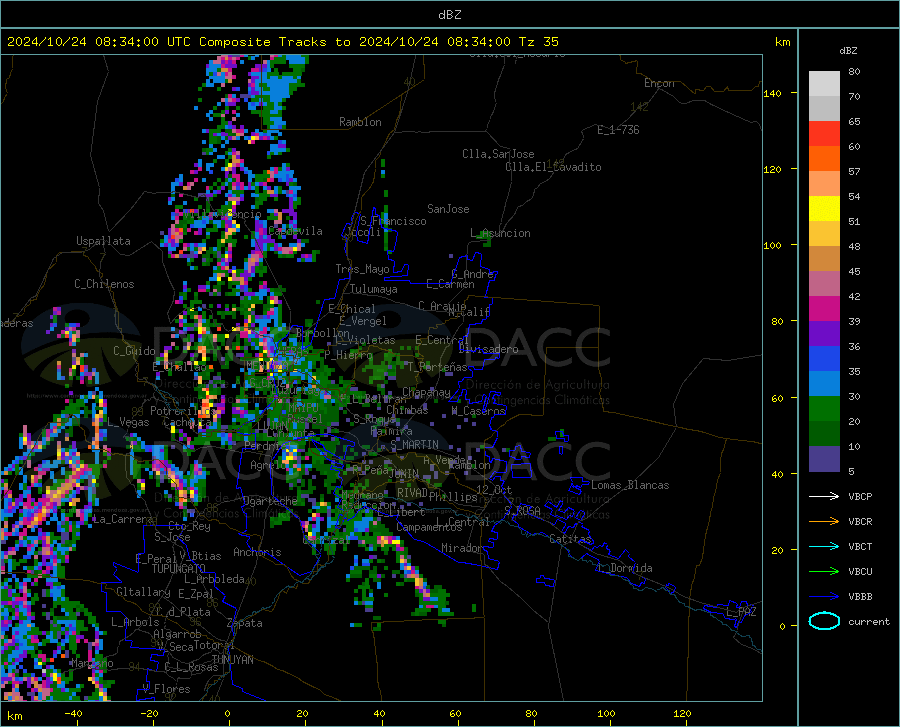Click the 'Ugarteche' map label

pos(270,501)
